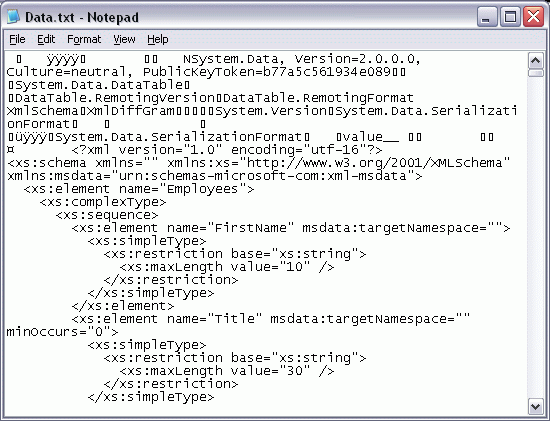Click the '<?xml version="1.0" encoding="utf-16"?>' line

[x=227, y=151]
